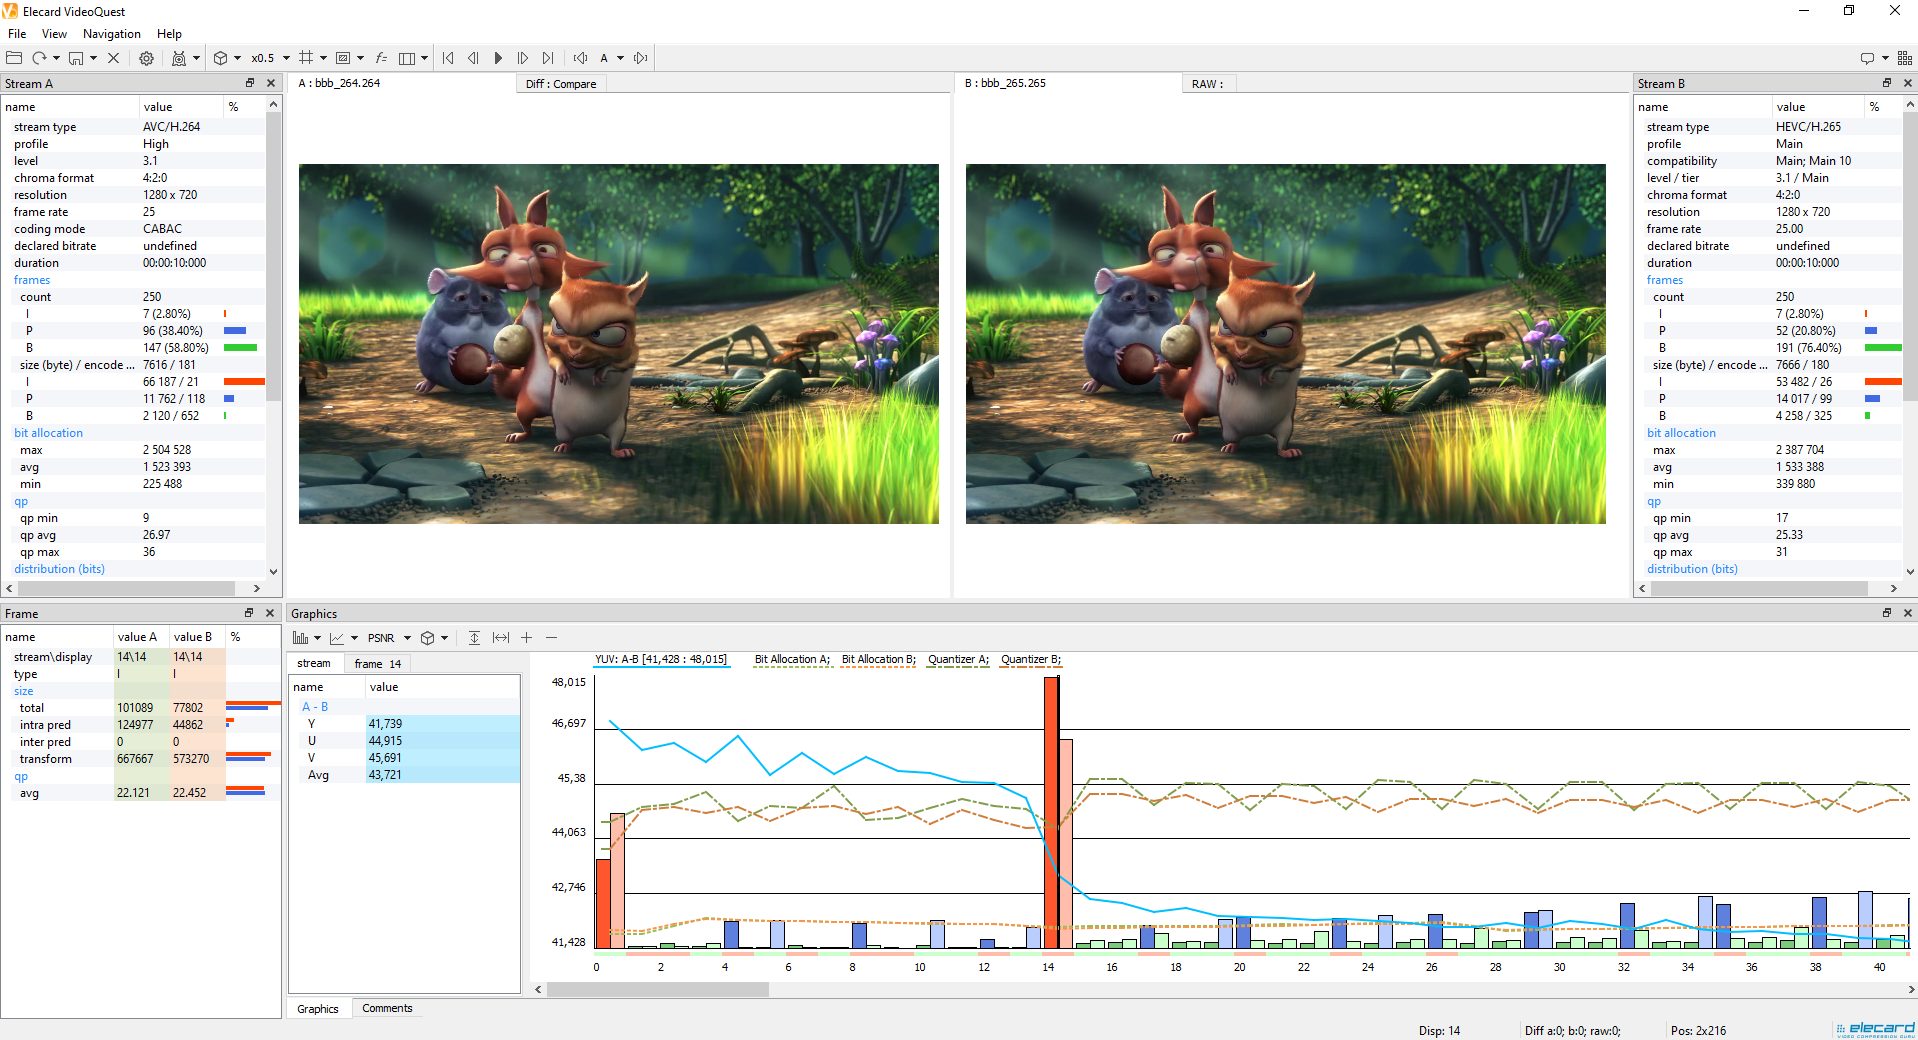Toggle the grid overlay tool
Screen dimensions: 1918x1040
click(306, 57)
